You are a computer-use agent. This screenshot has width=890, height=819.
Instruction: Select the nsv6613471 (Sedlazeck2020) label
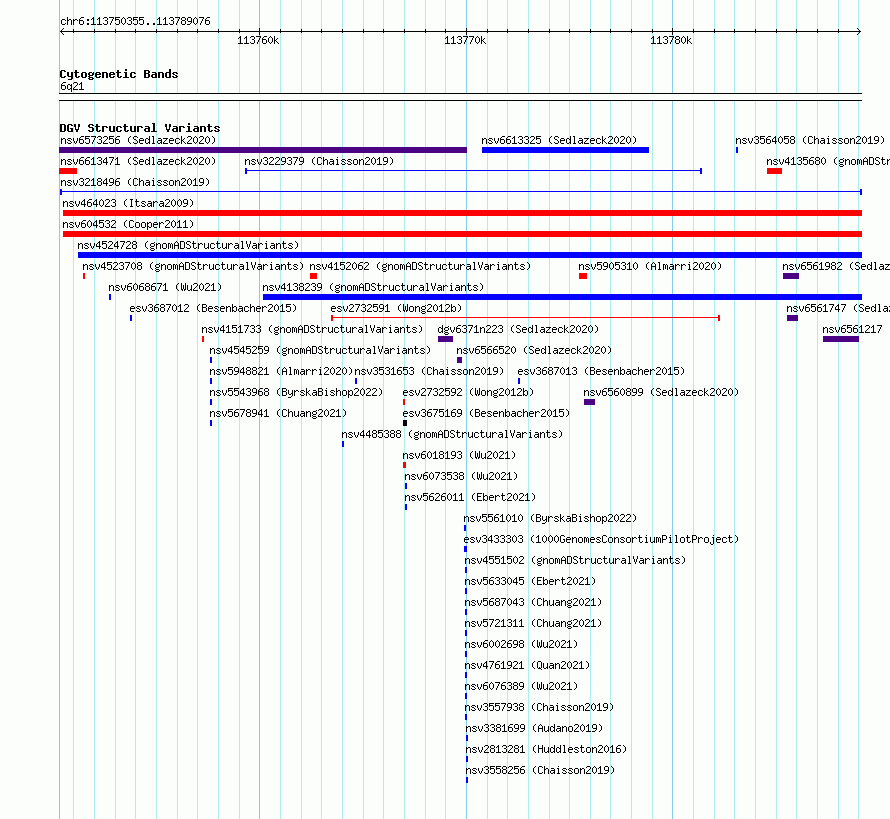coord(138,161)
